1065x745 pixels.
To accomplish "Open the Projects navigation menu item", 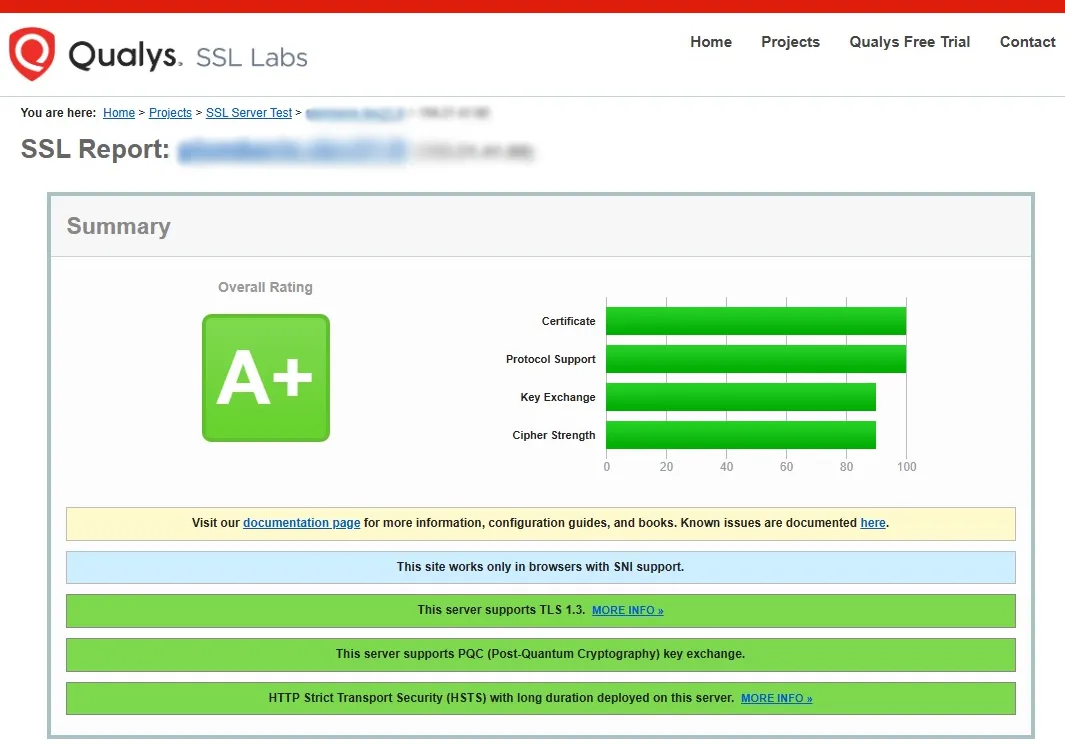I will 790,42.
